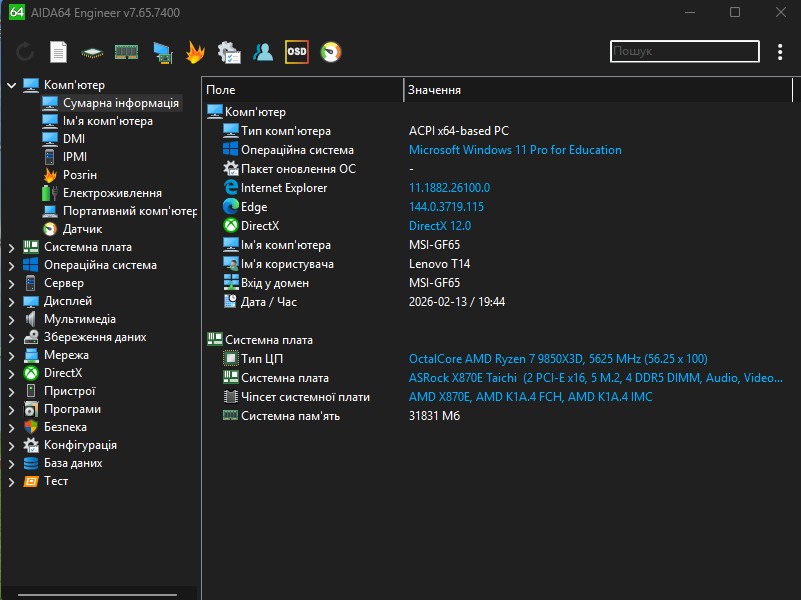Click the CPU chip icon in toolbar
Viewport: 801px width, 600px height.
pos(92,52)
